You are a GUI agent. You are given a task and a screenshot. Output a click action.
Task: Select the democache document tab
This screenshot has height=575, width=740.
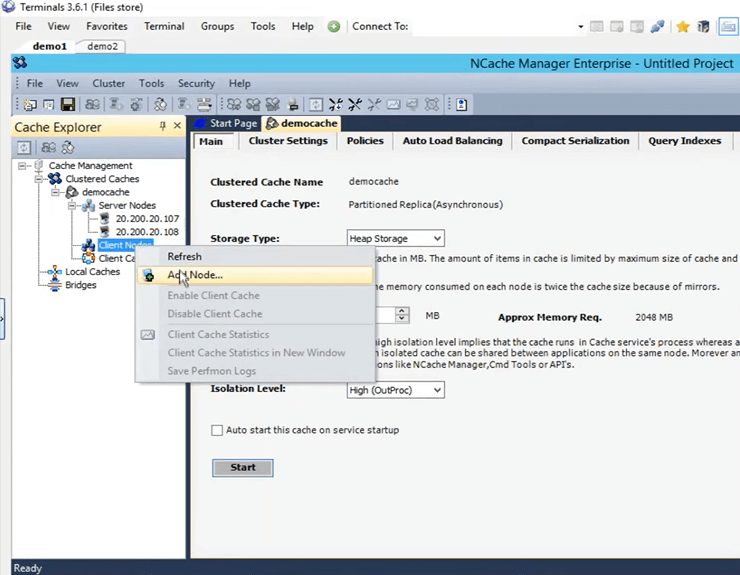pos(302,123)
